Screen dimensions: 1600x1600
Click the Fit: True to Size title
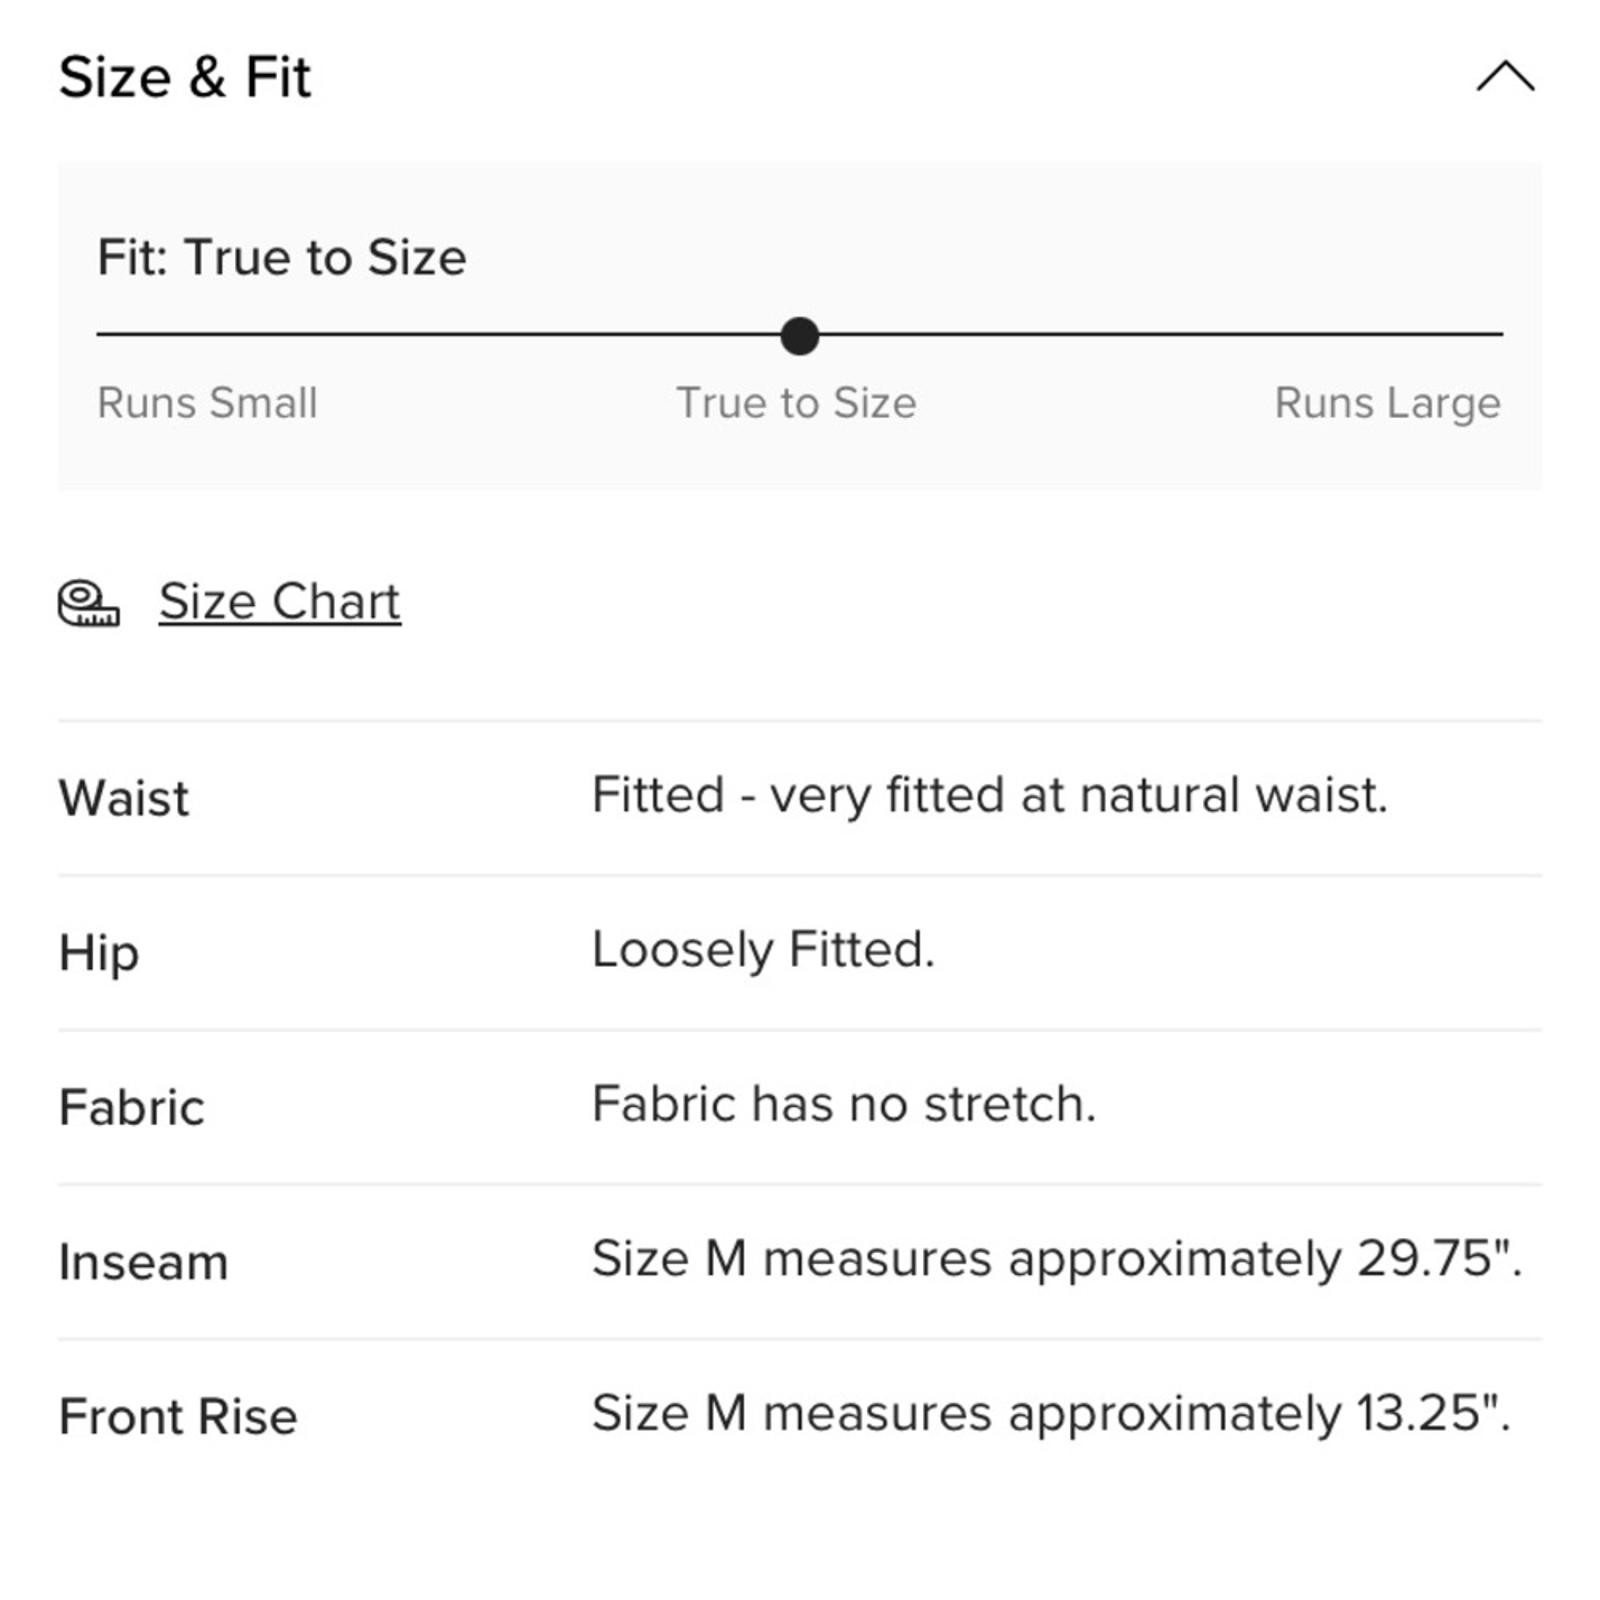click(282, 257)
